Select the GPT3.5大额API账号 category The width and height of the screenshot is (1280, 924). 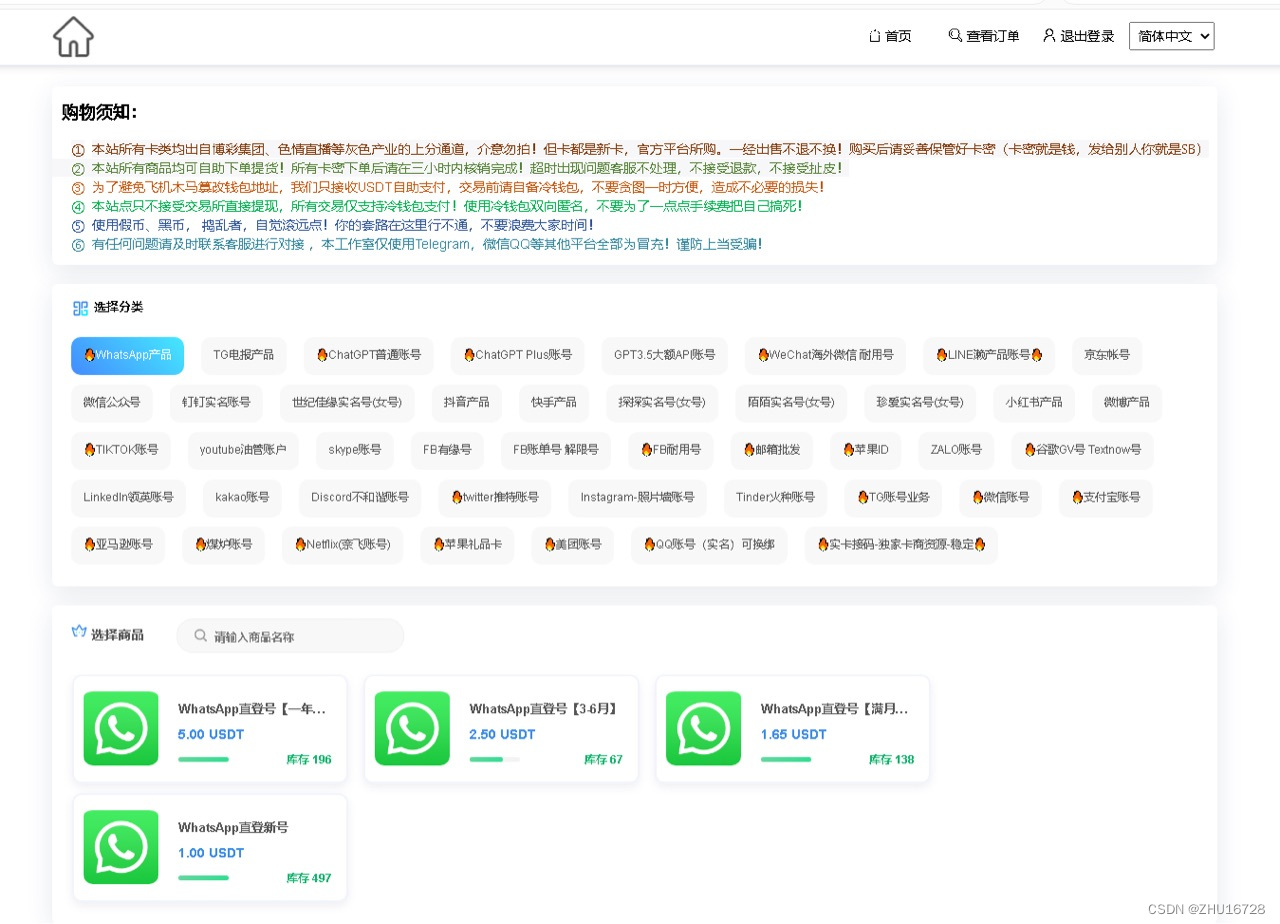tap(665, 355)
